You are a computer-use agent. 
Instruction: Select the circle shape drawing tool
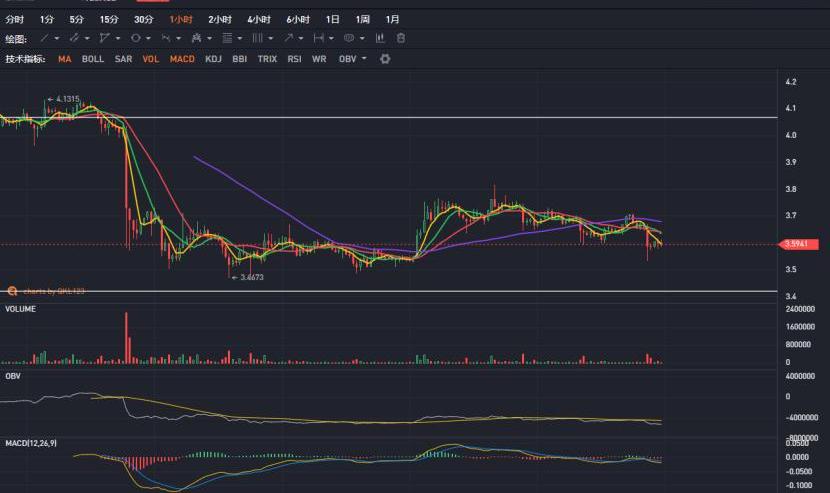[135, 38]
